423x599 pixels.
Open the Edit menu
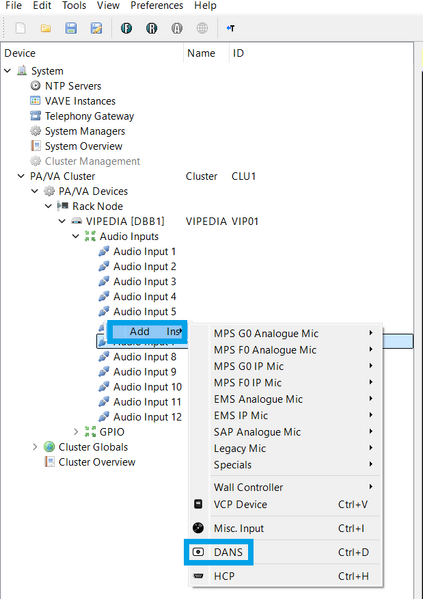[42, 5]
